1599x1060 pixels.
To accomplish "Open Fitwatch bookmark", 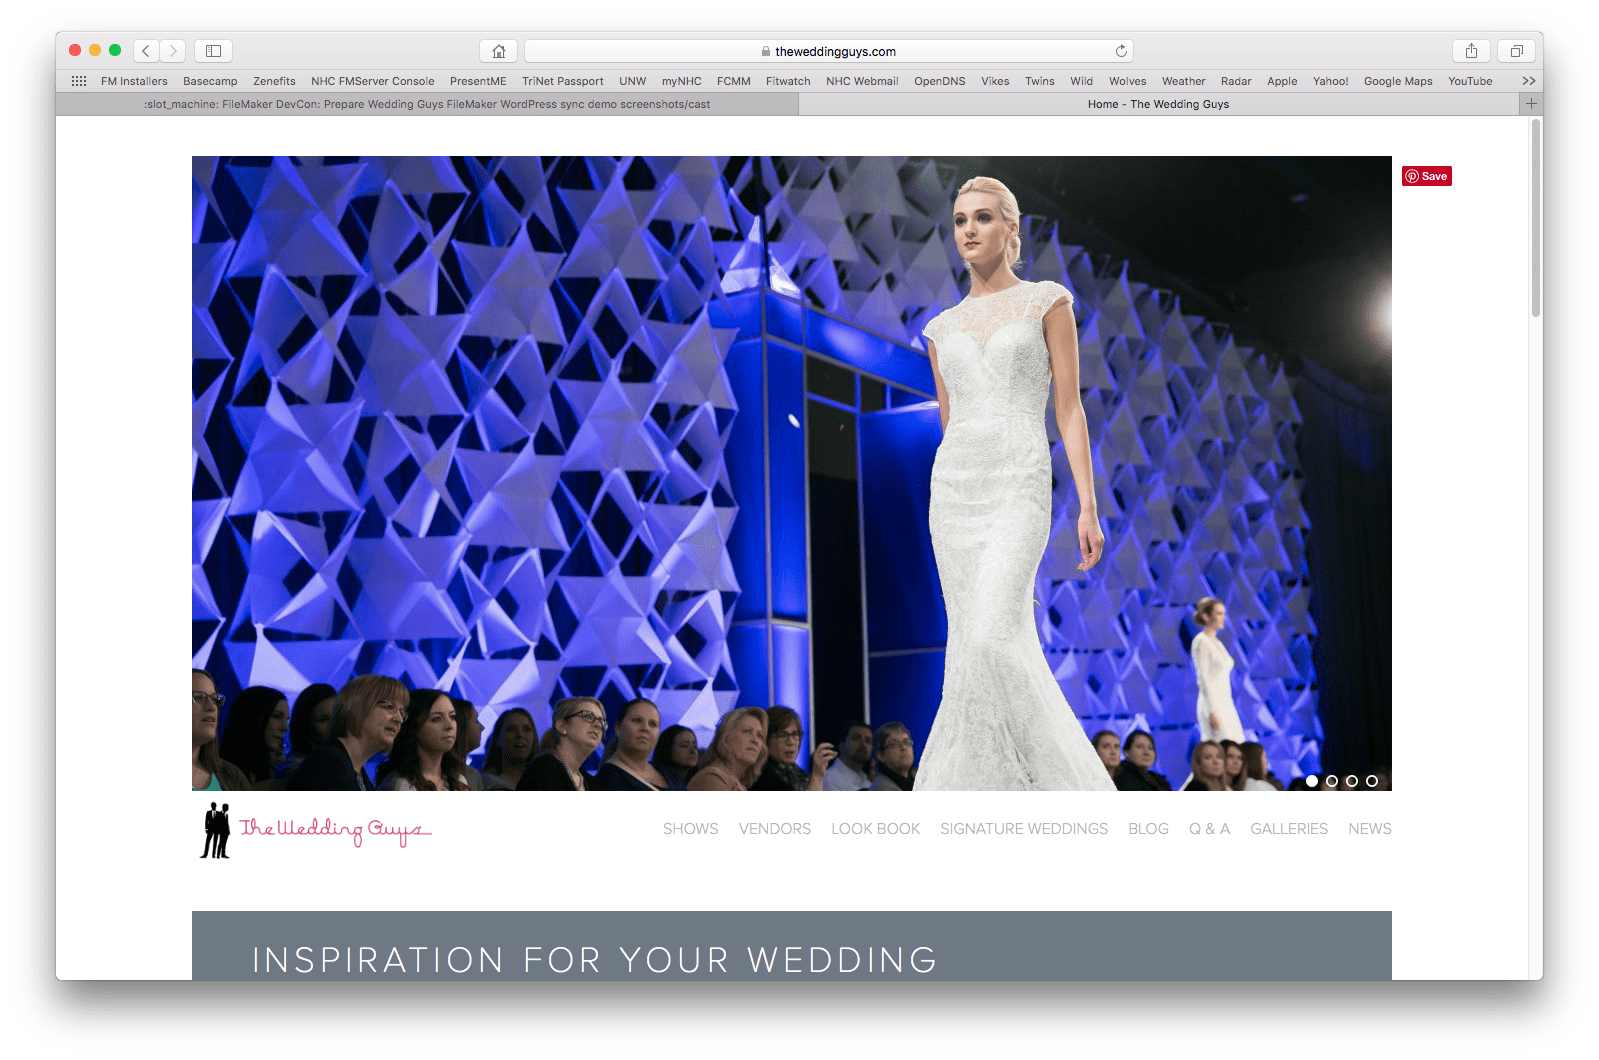I will tap(788, 81).
